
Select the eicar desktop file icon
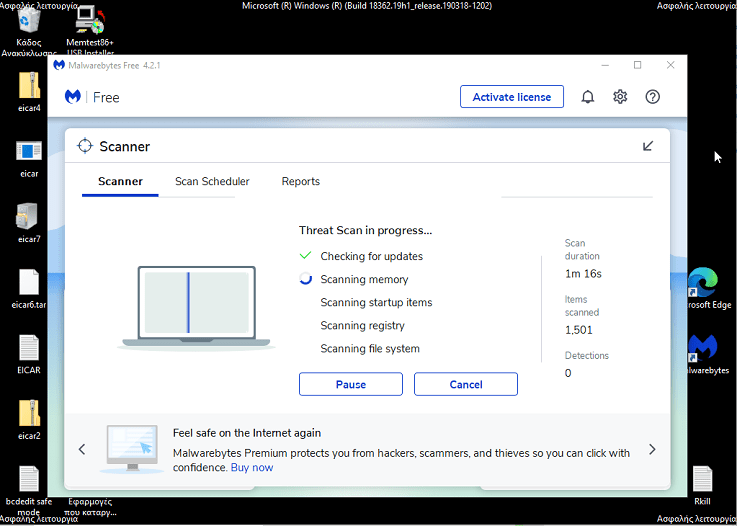pyautogui.click(x=29, y=158)
